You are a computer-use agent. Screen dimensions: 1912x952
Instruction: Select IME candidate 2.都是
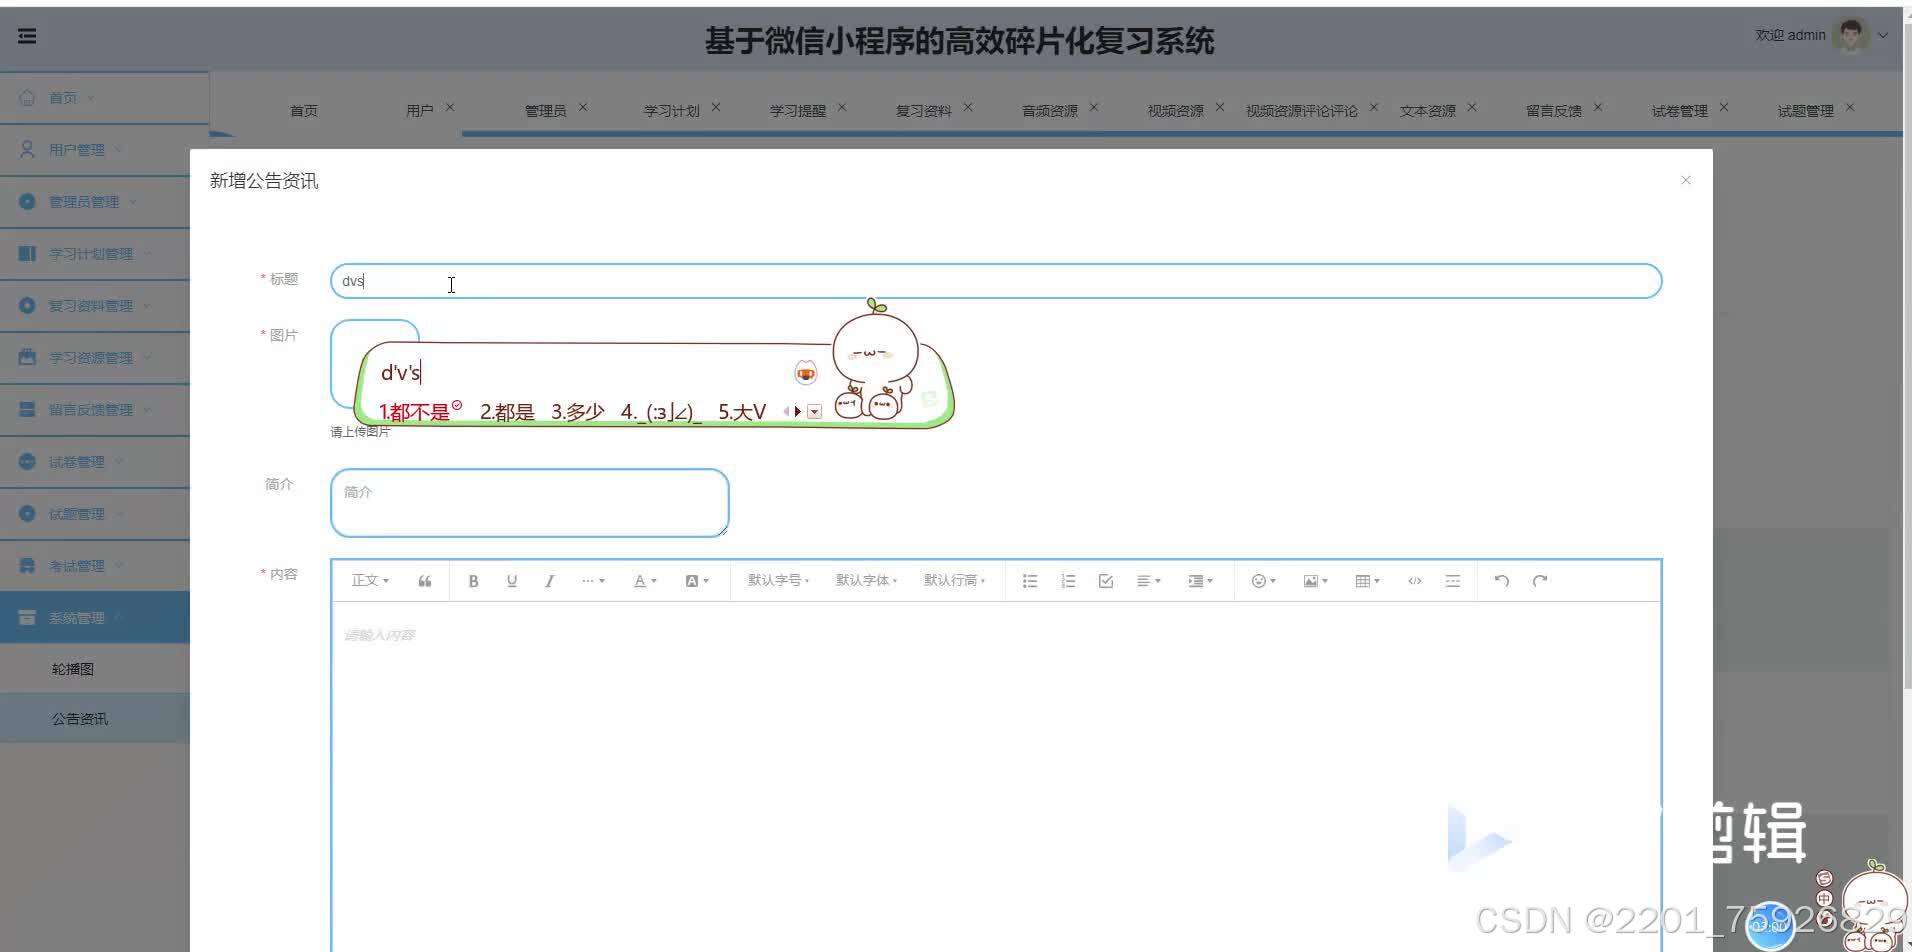coord(507,412)
